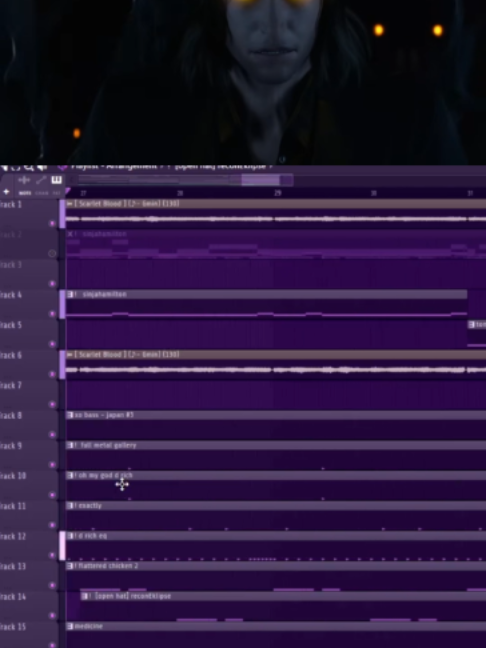Mute Track 1 via its dot toggle
This screenshot has width=486, height=648.
point(52,223)
